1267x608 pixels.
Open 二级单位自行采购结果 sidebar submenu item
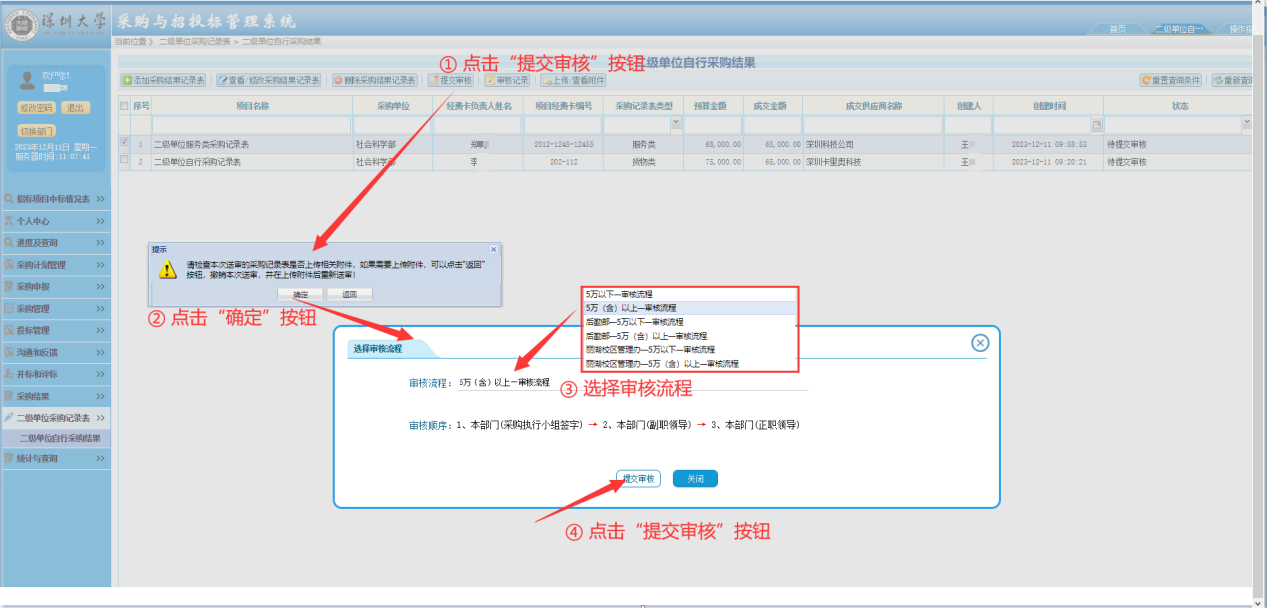(60, 438)
